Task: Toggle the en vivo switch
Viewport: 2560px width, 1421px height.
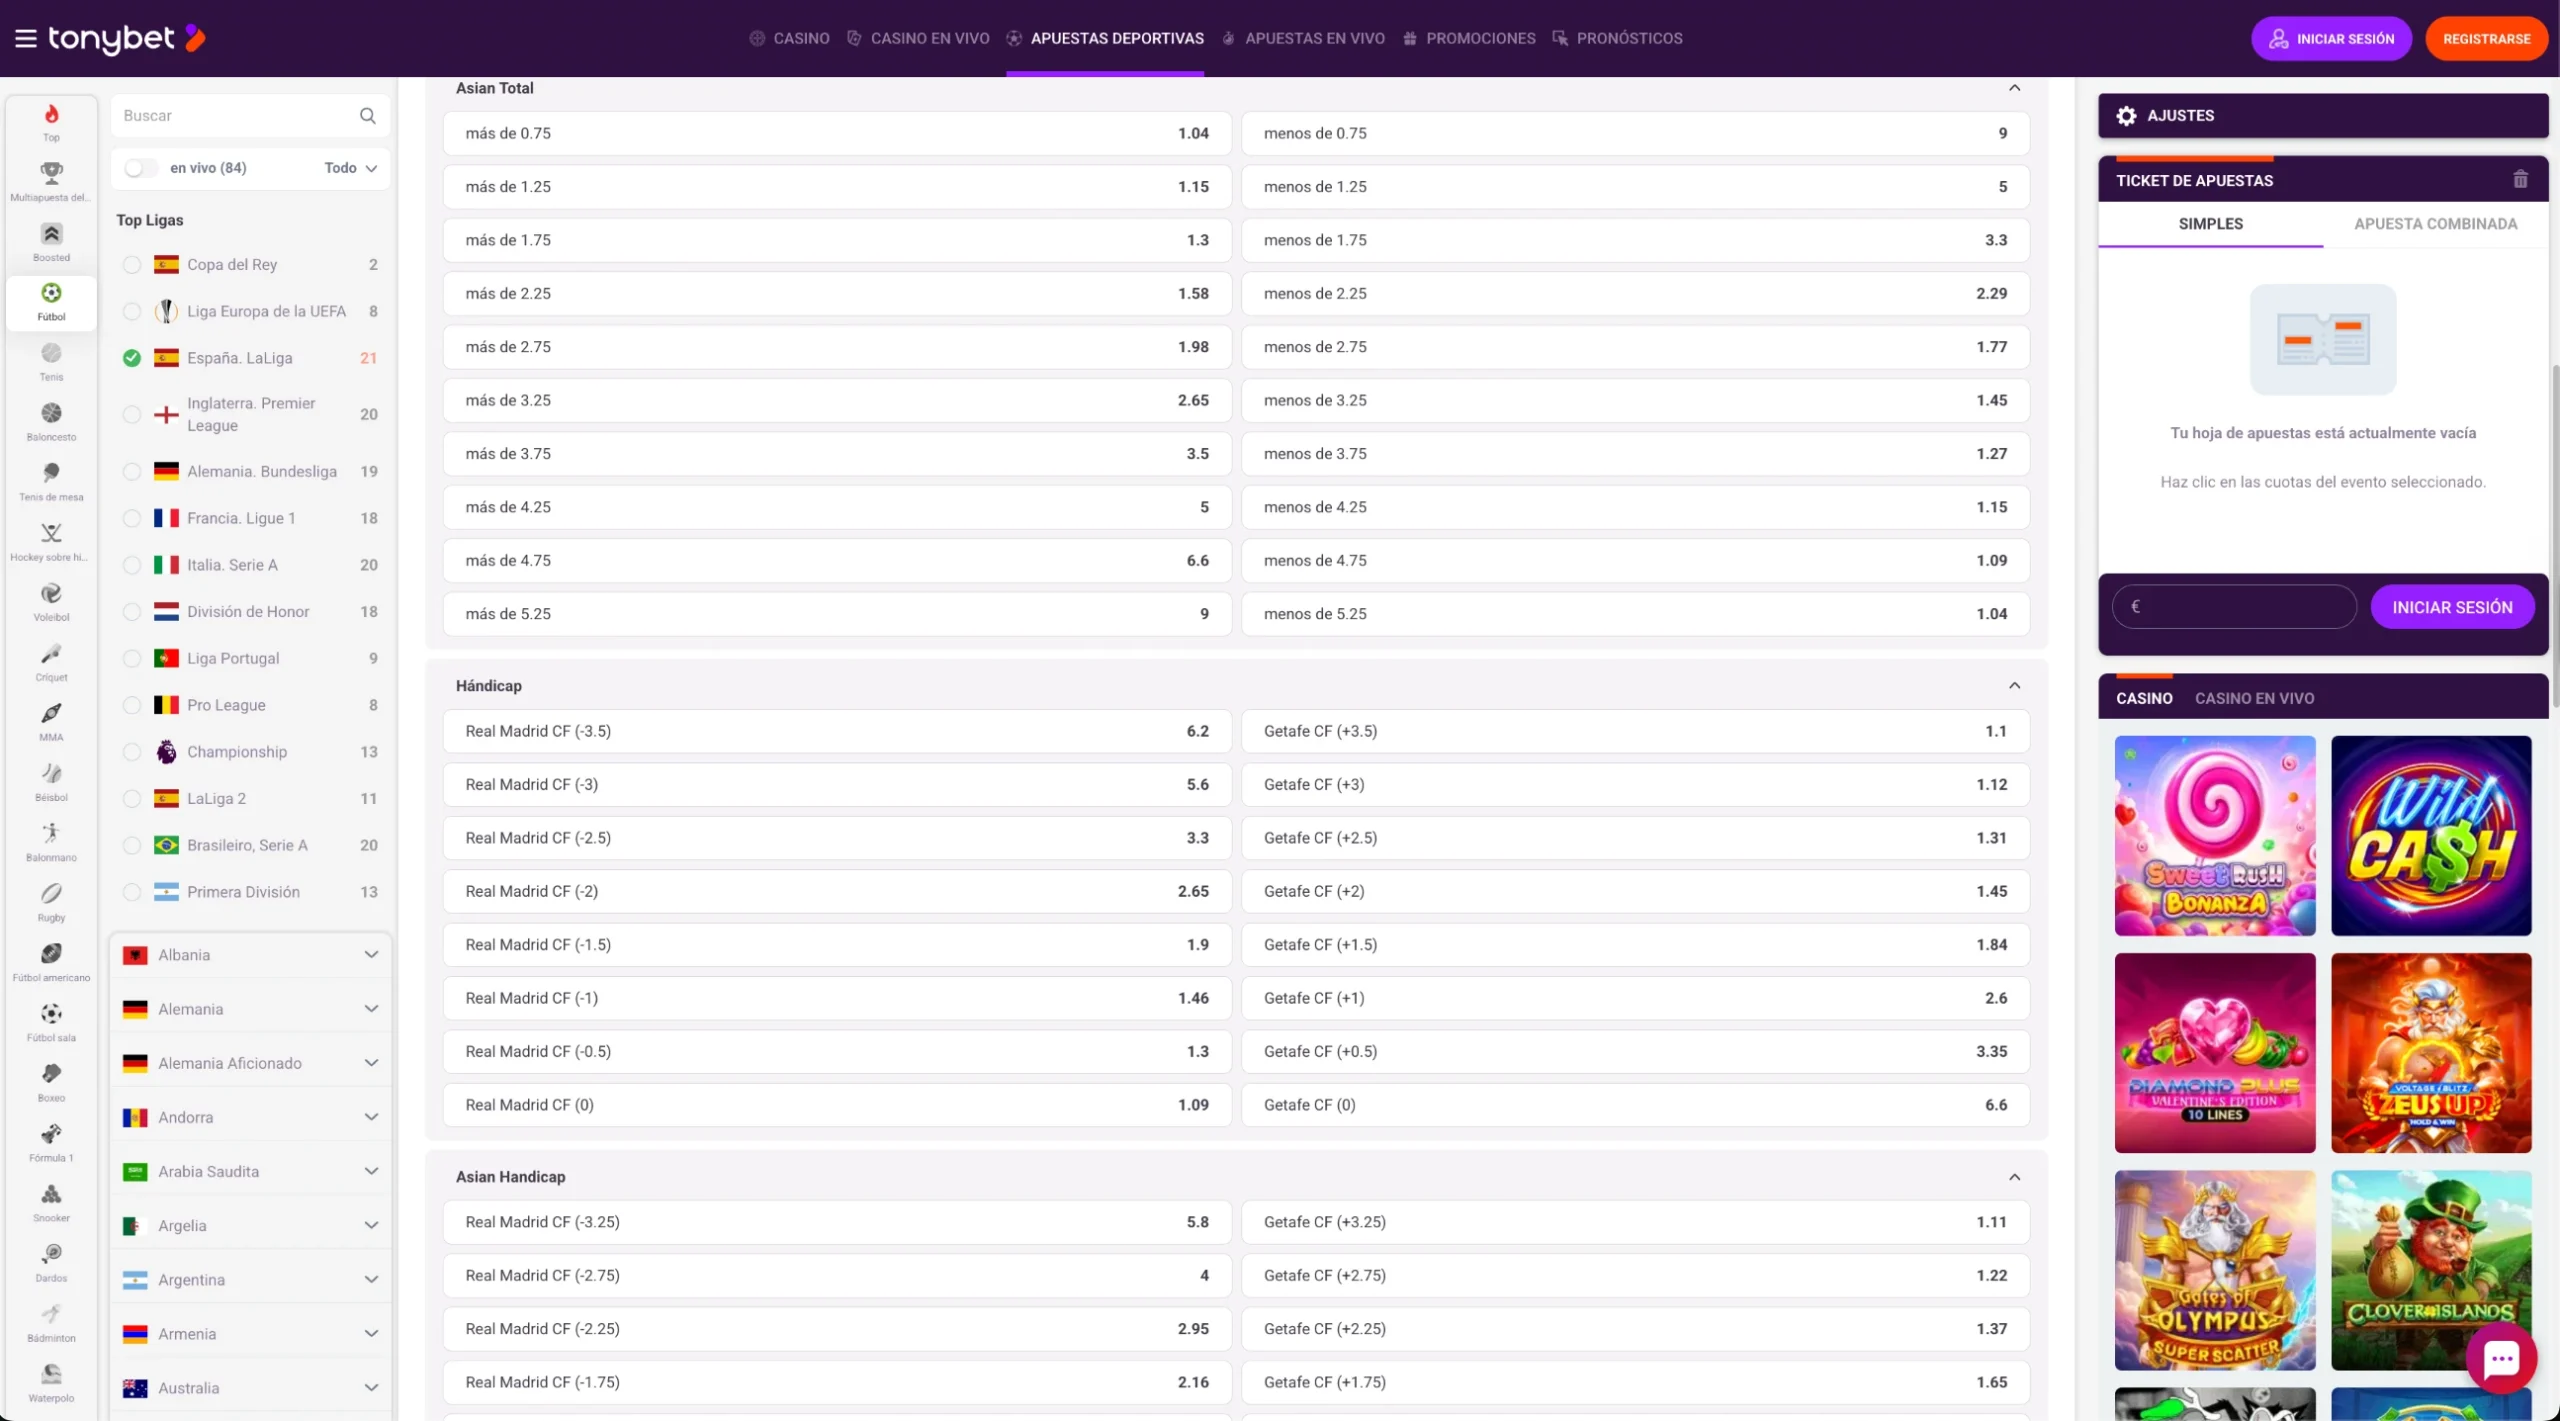Action: tap(141, 168)
